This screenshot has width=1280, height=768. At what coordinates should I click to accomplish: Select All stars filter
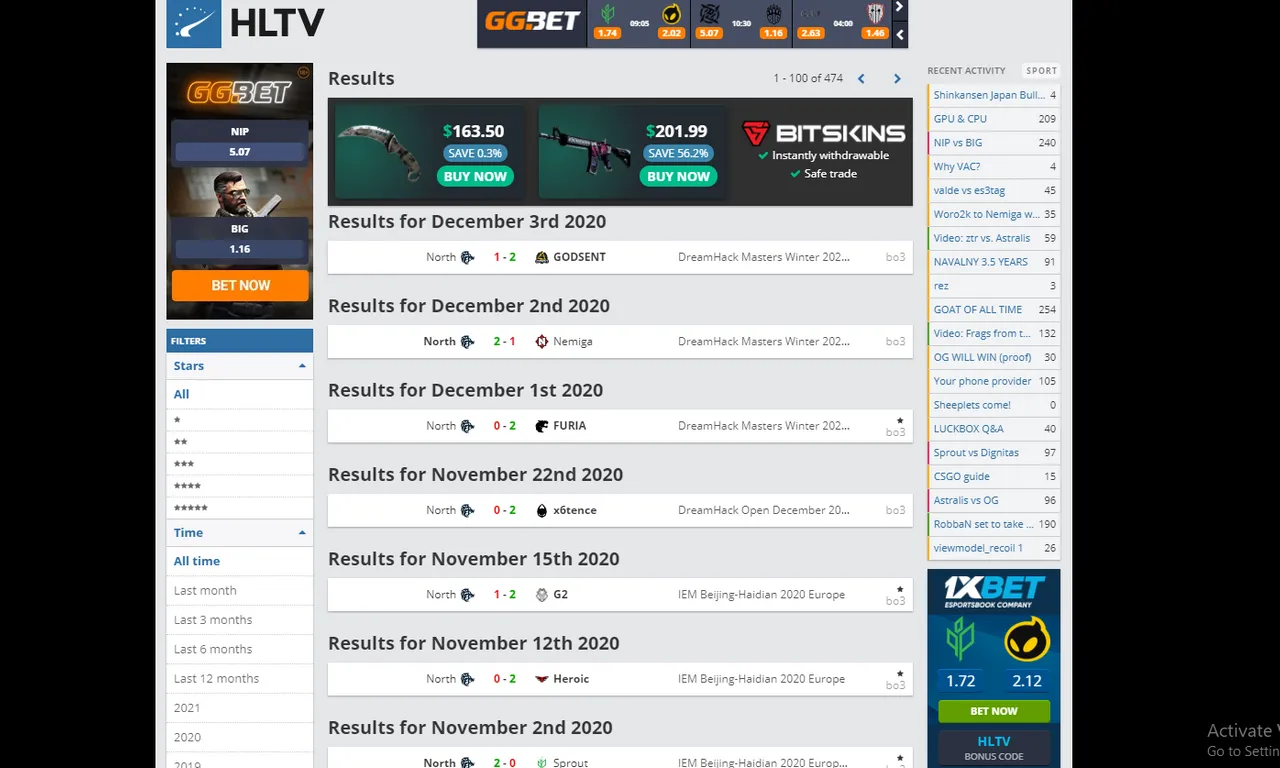[240, 394]
